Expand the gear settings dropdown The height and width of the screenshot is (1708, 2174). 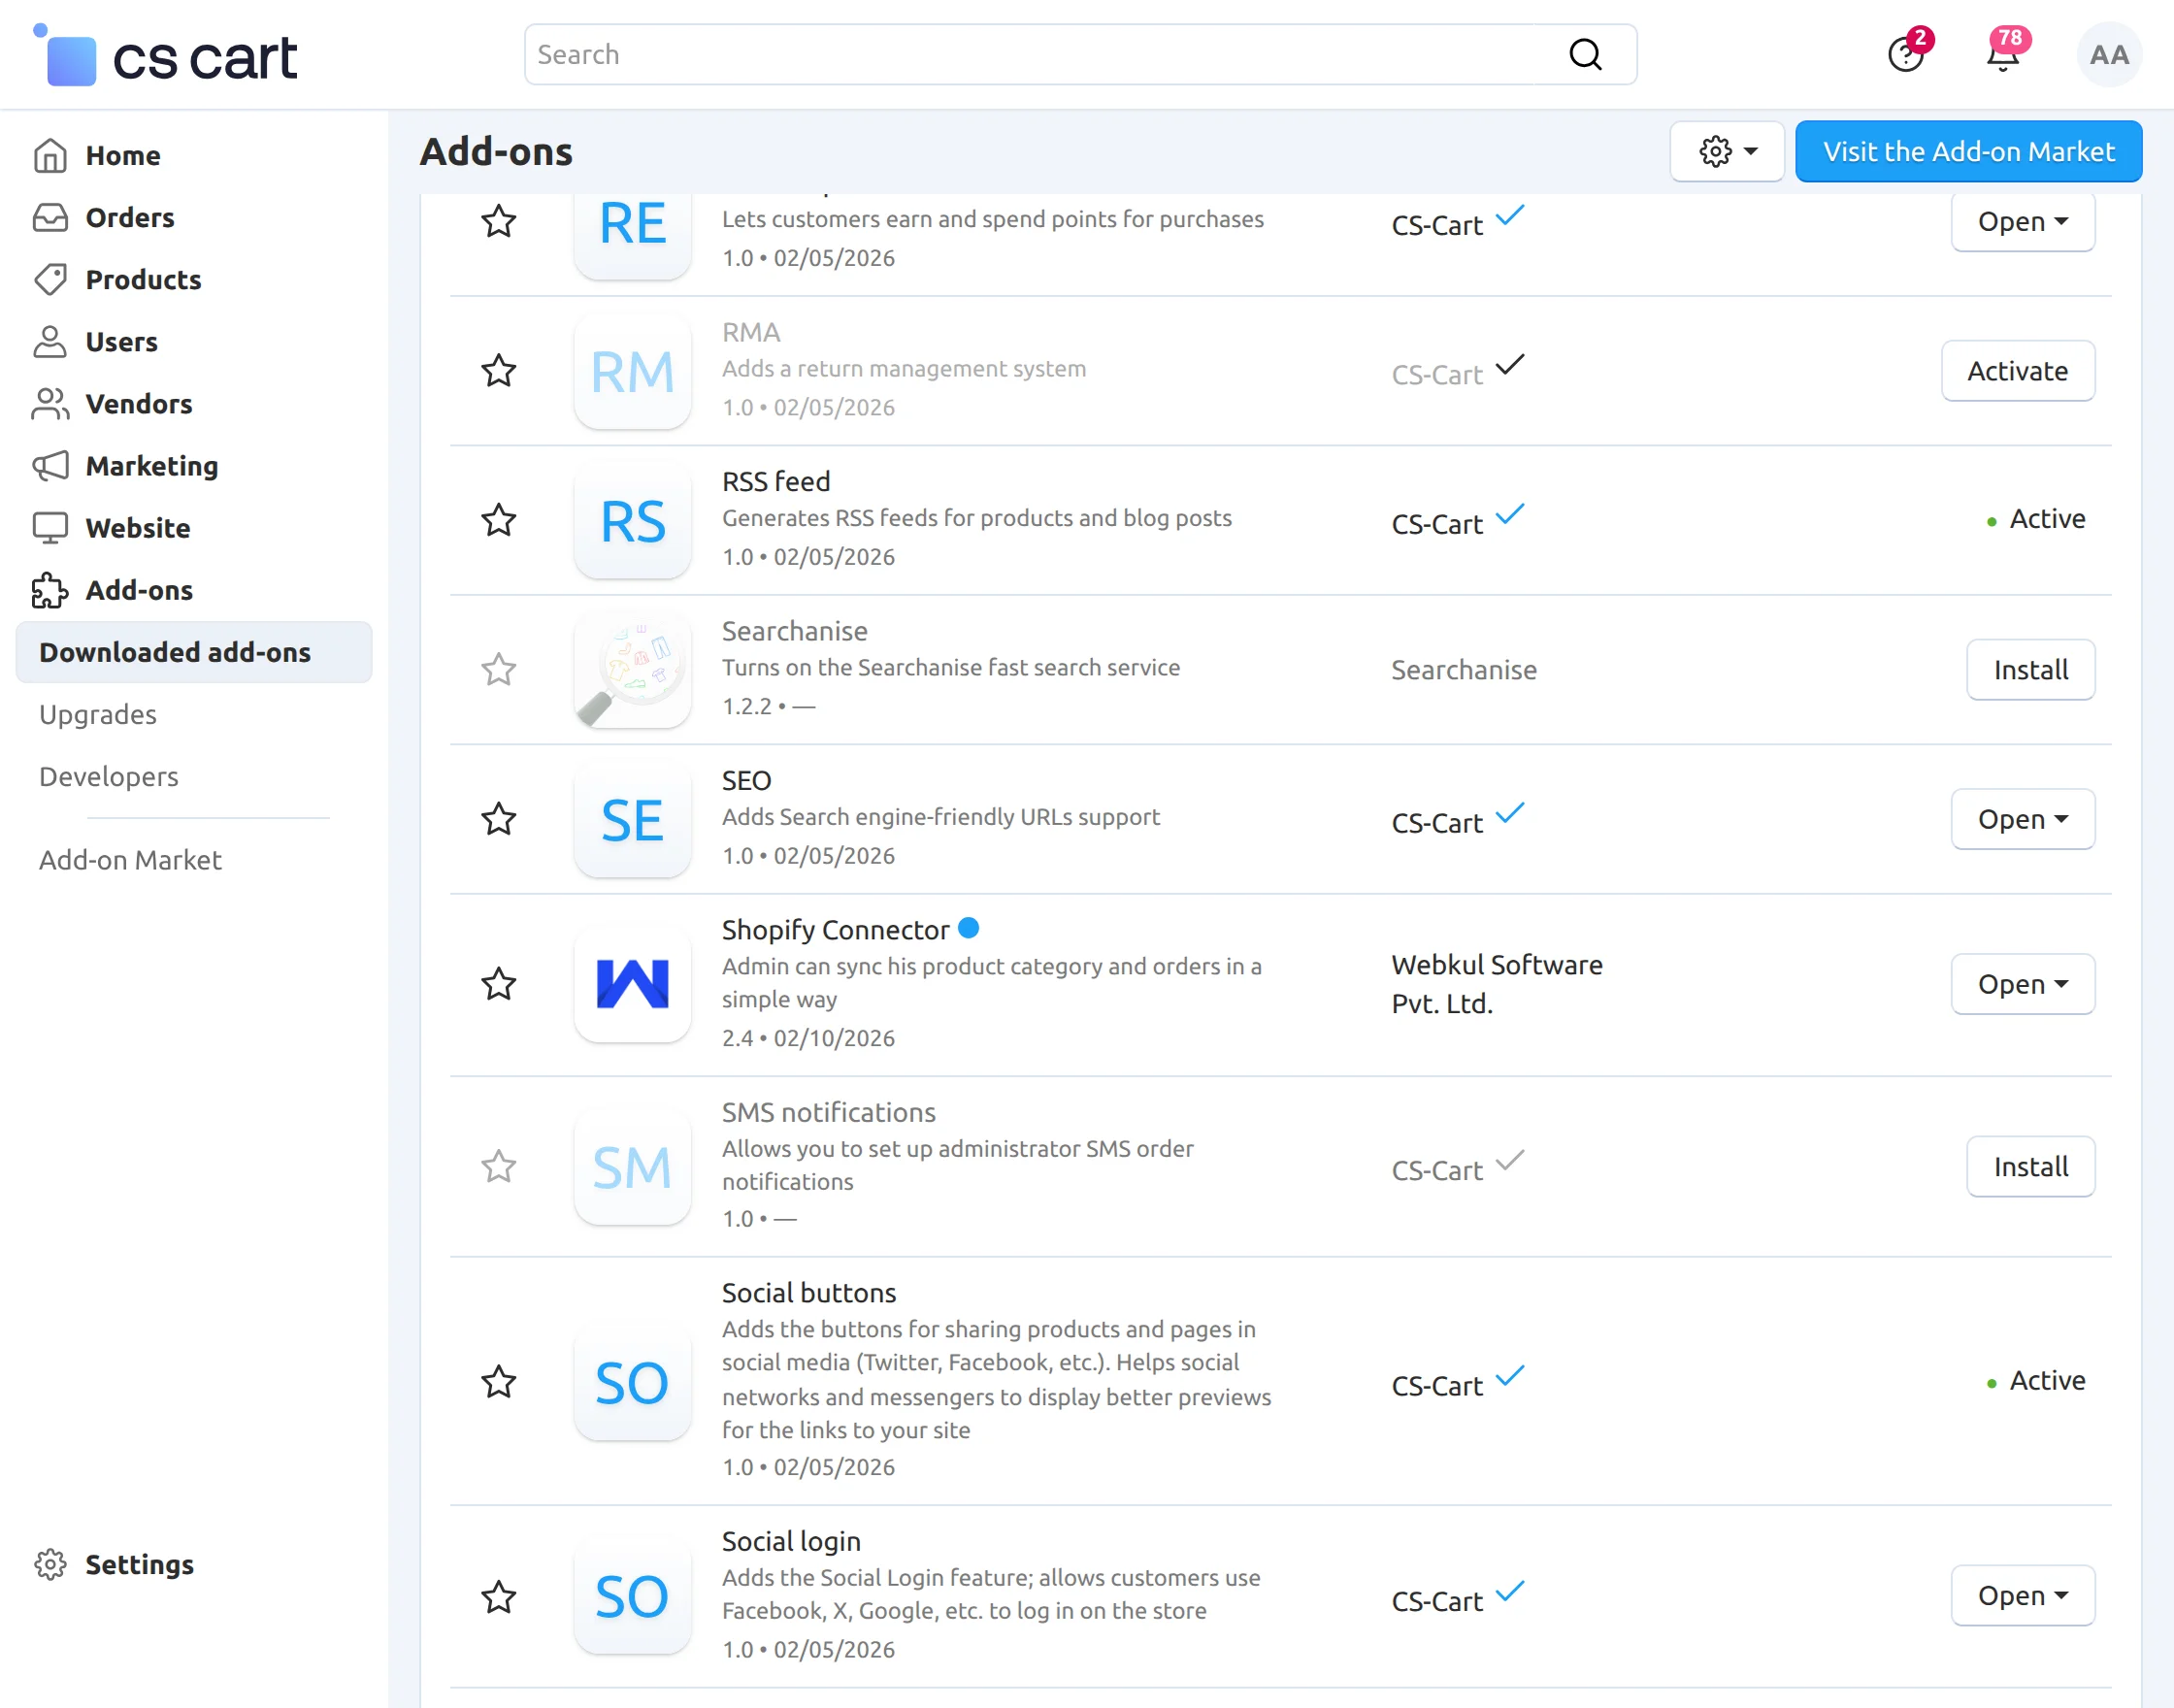(x=1727, y=151)
